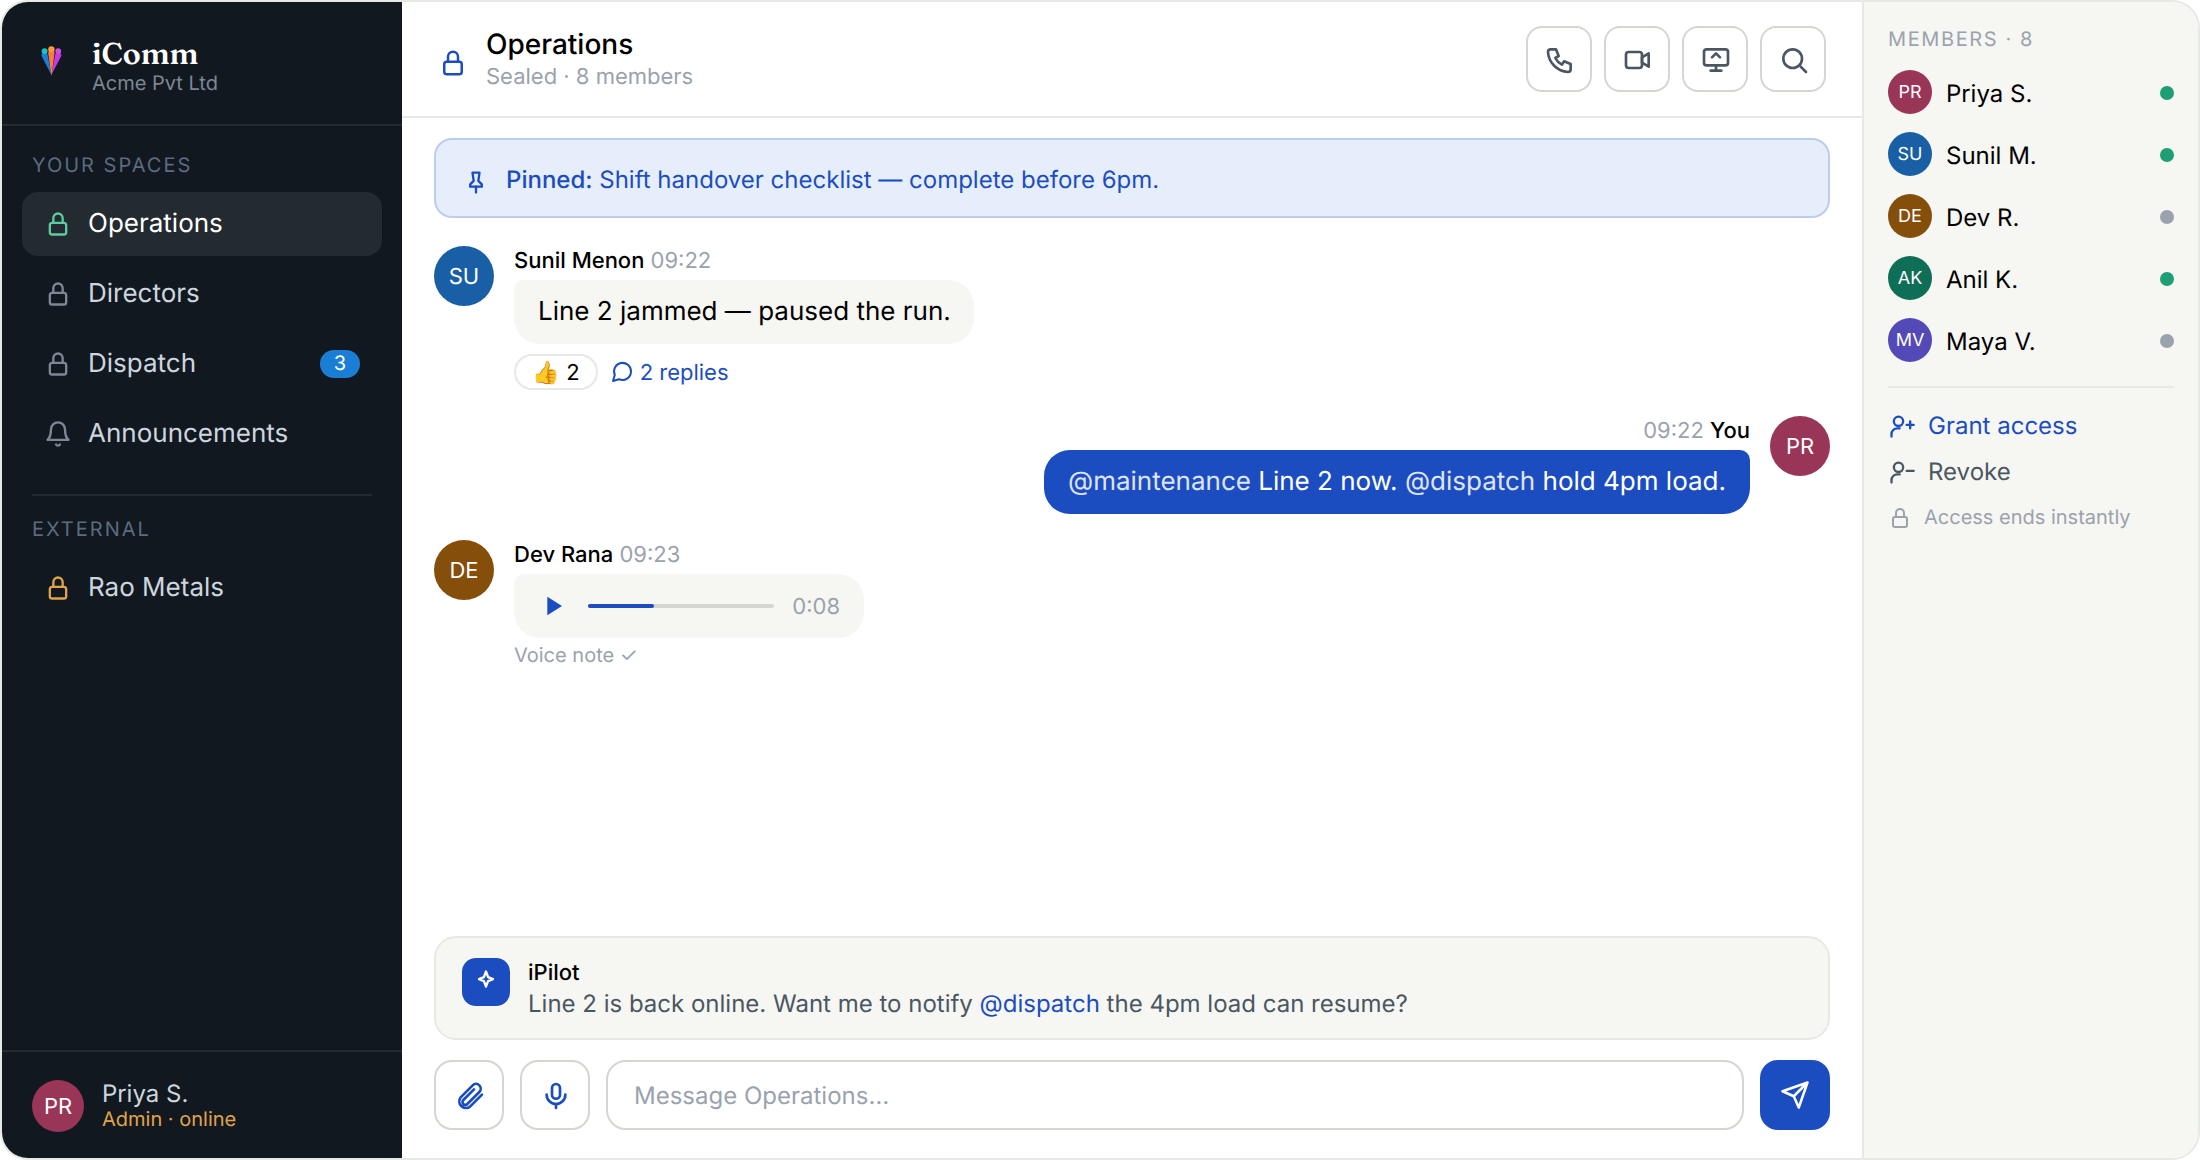This screenshot has width=2200, height=1160.
Task: Seek within the voice note progress bar
Action: [x=680, y=606]
